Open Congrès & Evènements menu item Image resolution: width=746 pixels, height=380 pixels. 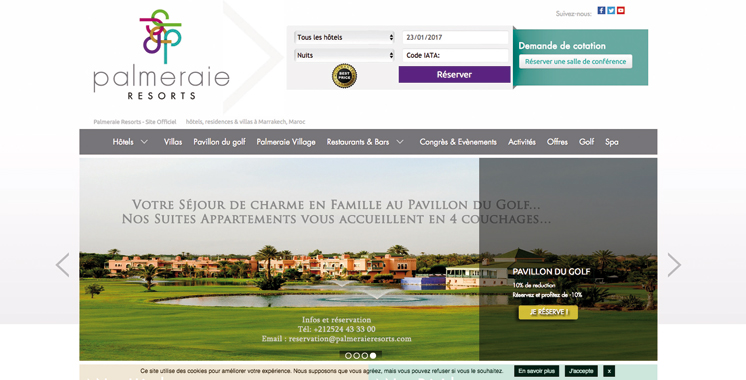(x=458, y=142)
